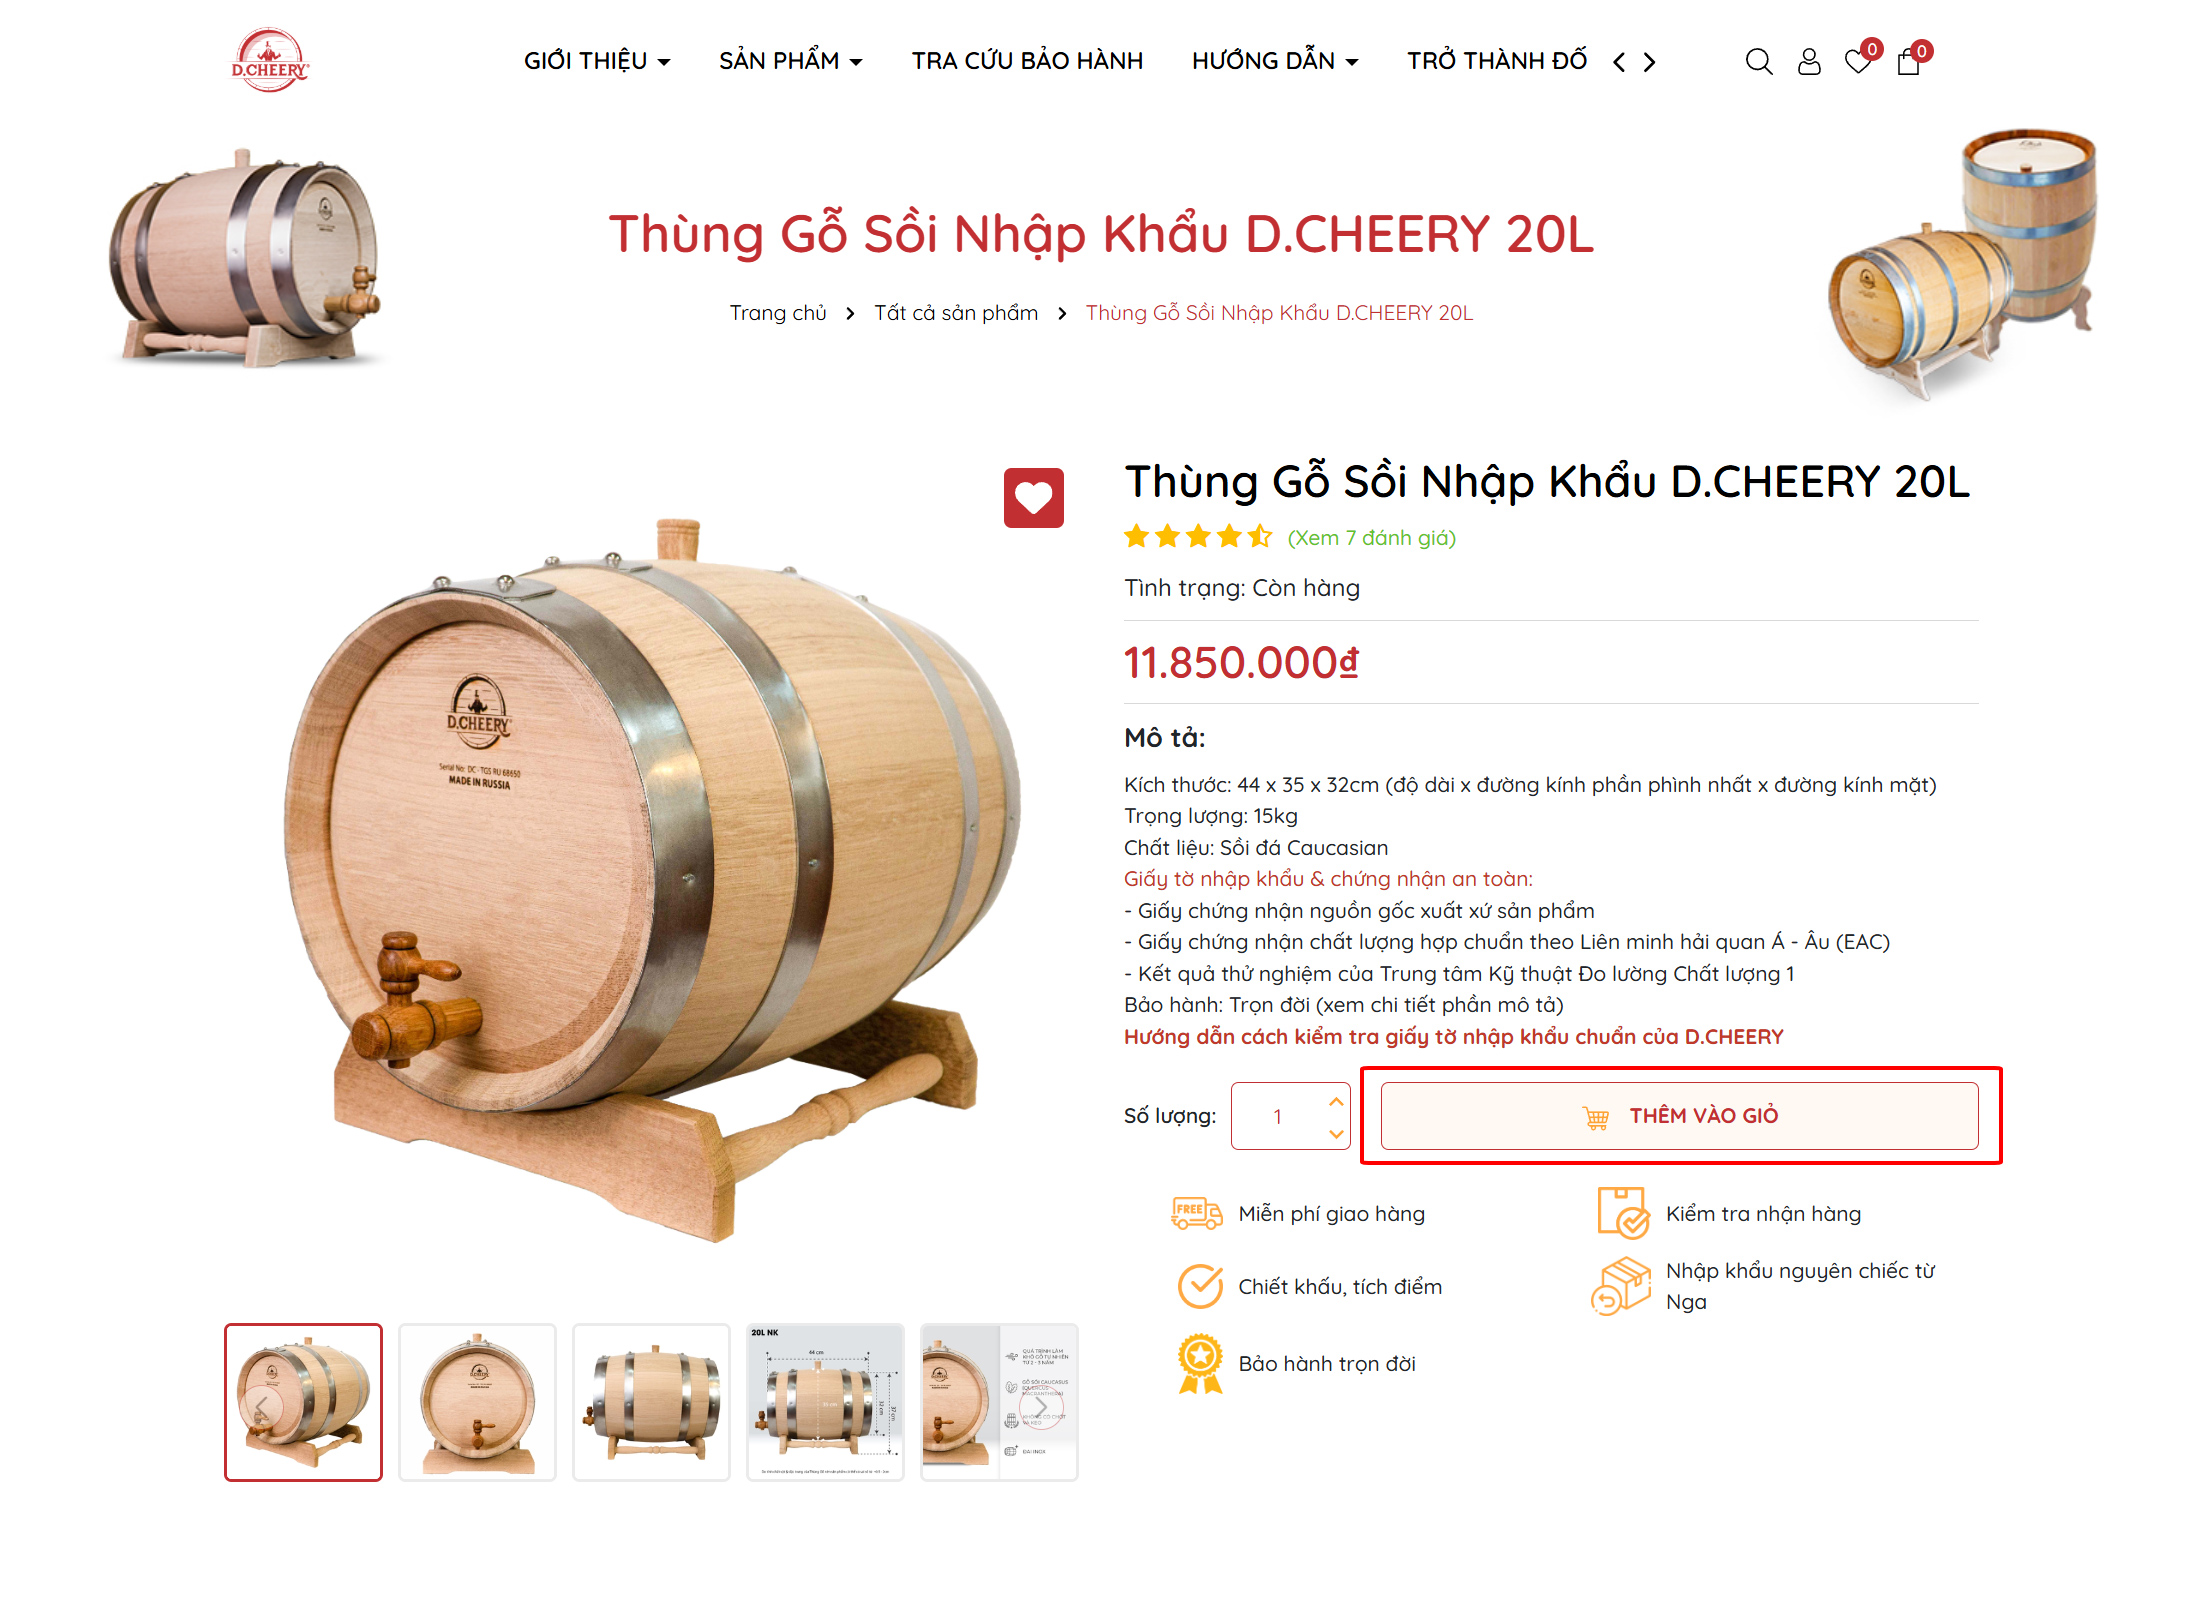The height and width of the screenshot is (1622, 2187).
Task: Open the shopping bag cart icon
Action: pyautogui.click(x=1908, y=62)
